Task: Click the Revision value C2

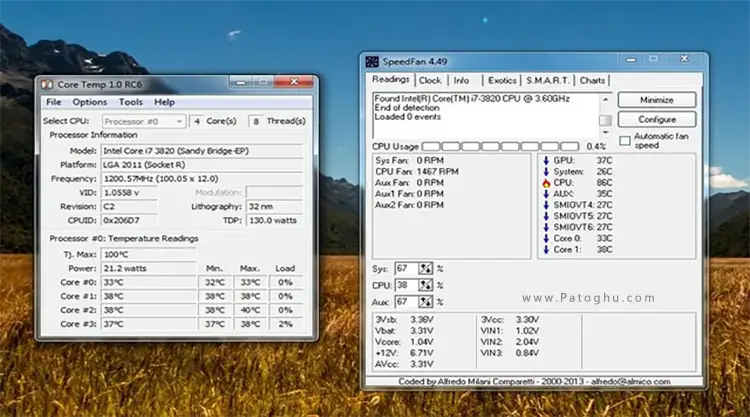Action: [129, 207]
